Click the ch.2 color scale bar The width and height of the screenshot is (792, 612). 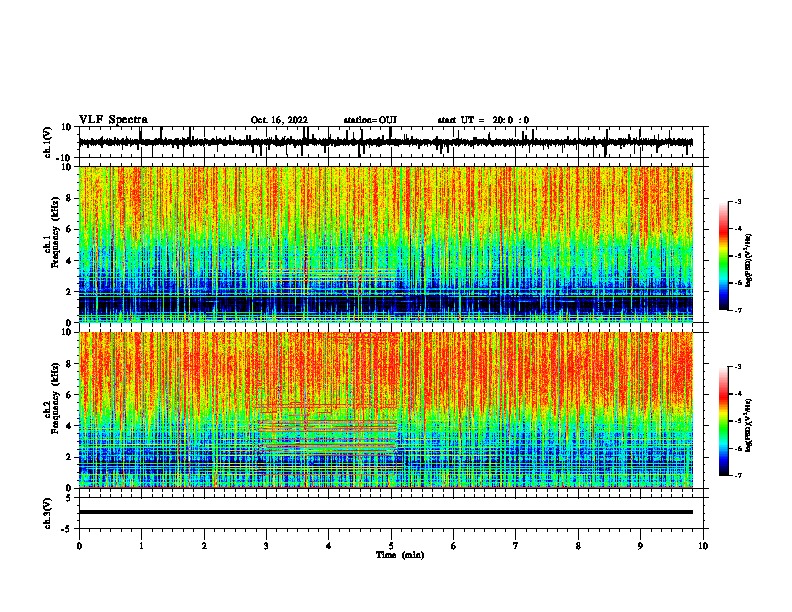724,421
